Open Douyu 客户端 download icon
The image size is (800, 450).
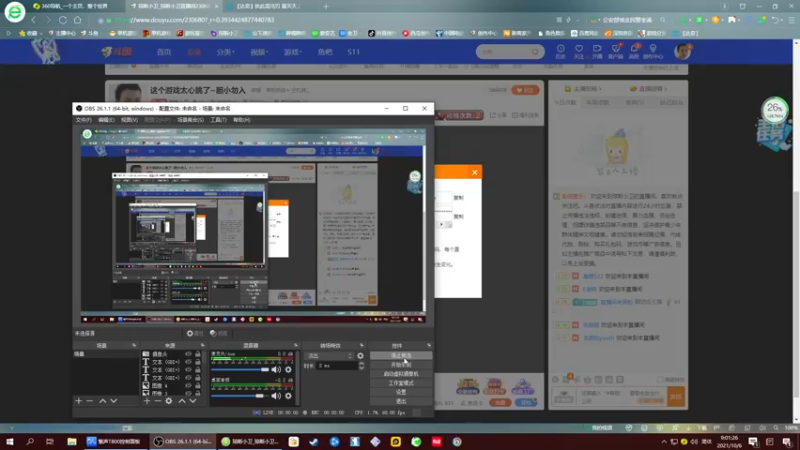(616, 51)
